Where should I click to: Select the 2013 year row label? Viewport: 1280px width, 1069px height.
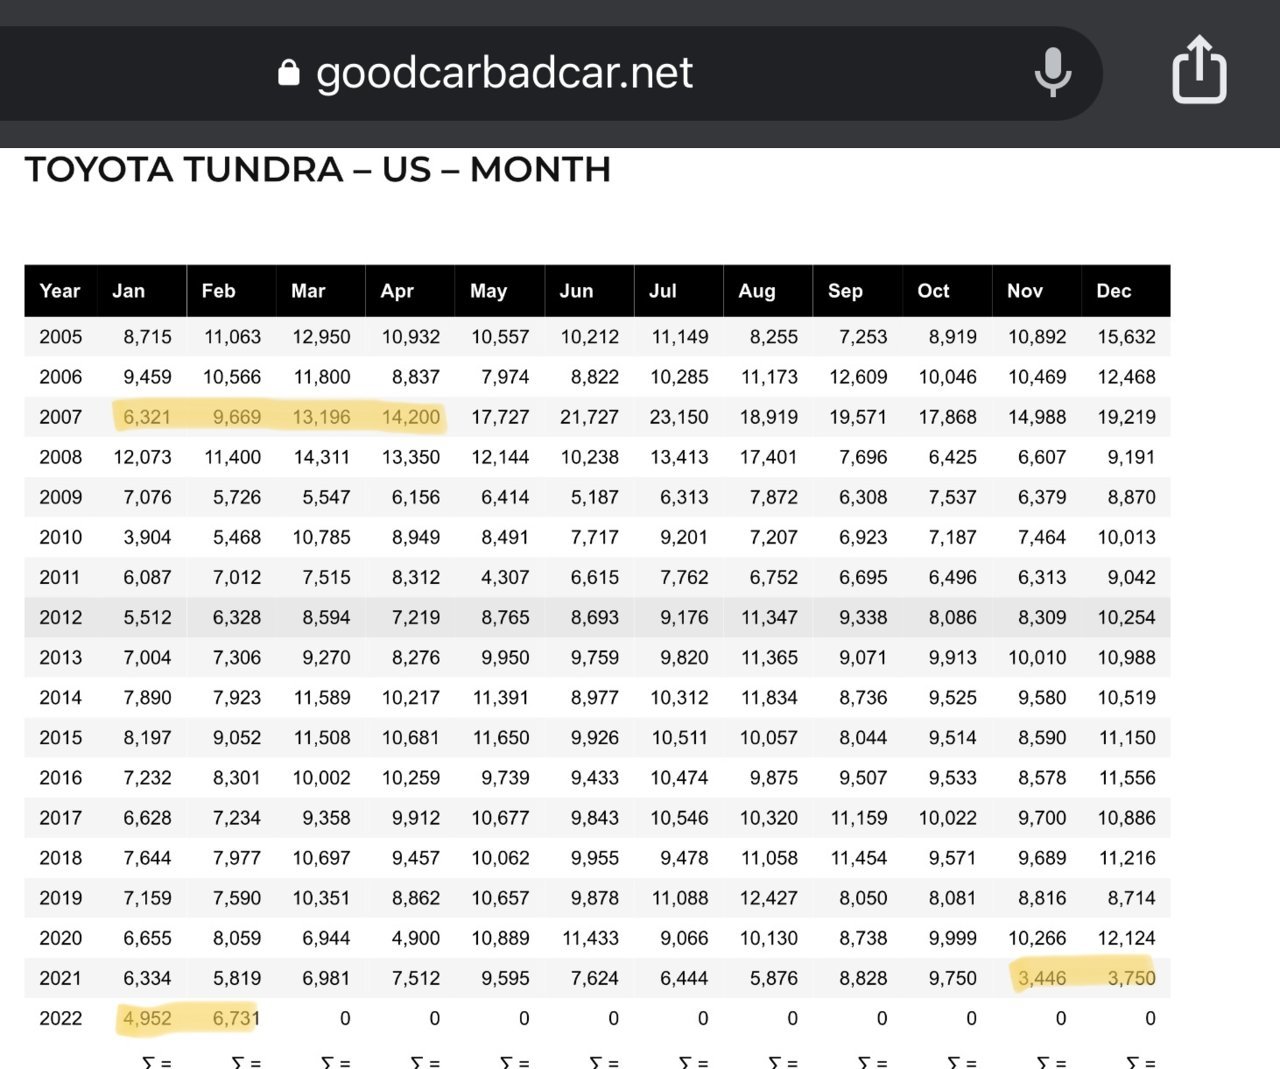coord(61,658)
